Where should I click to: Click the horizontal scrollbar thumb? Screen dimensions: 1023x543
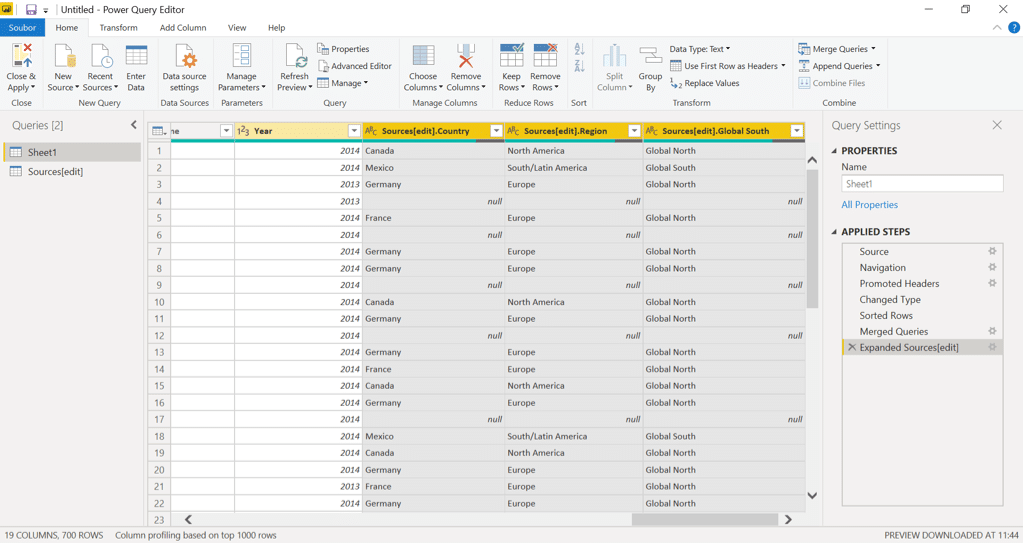tap(705, 520)
